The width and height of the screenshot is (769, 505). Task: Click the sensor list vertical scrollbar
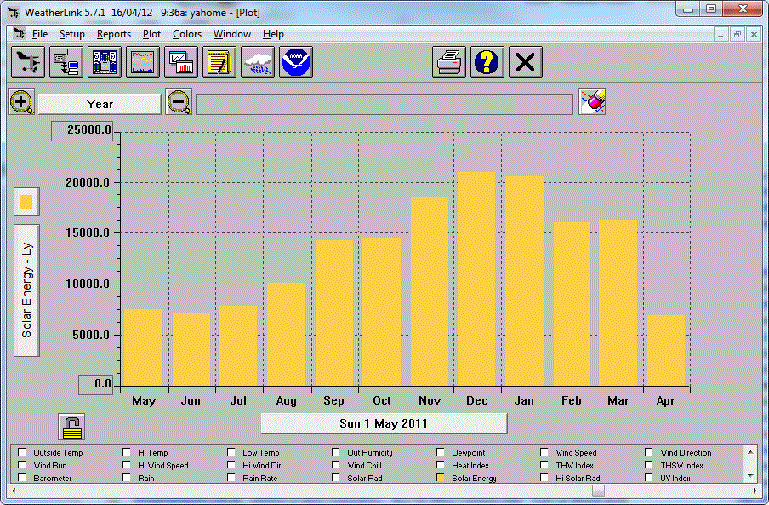coord(750,465)
